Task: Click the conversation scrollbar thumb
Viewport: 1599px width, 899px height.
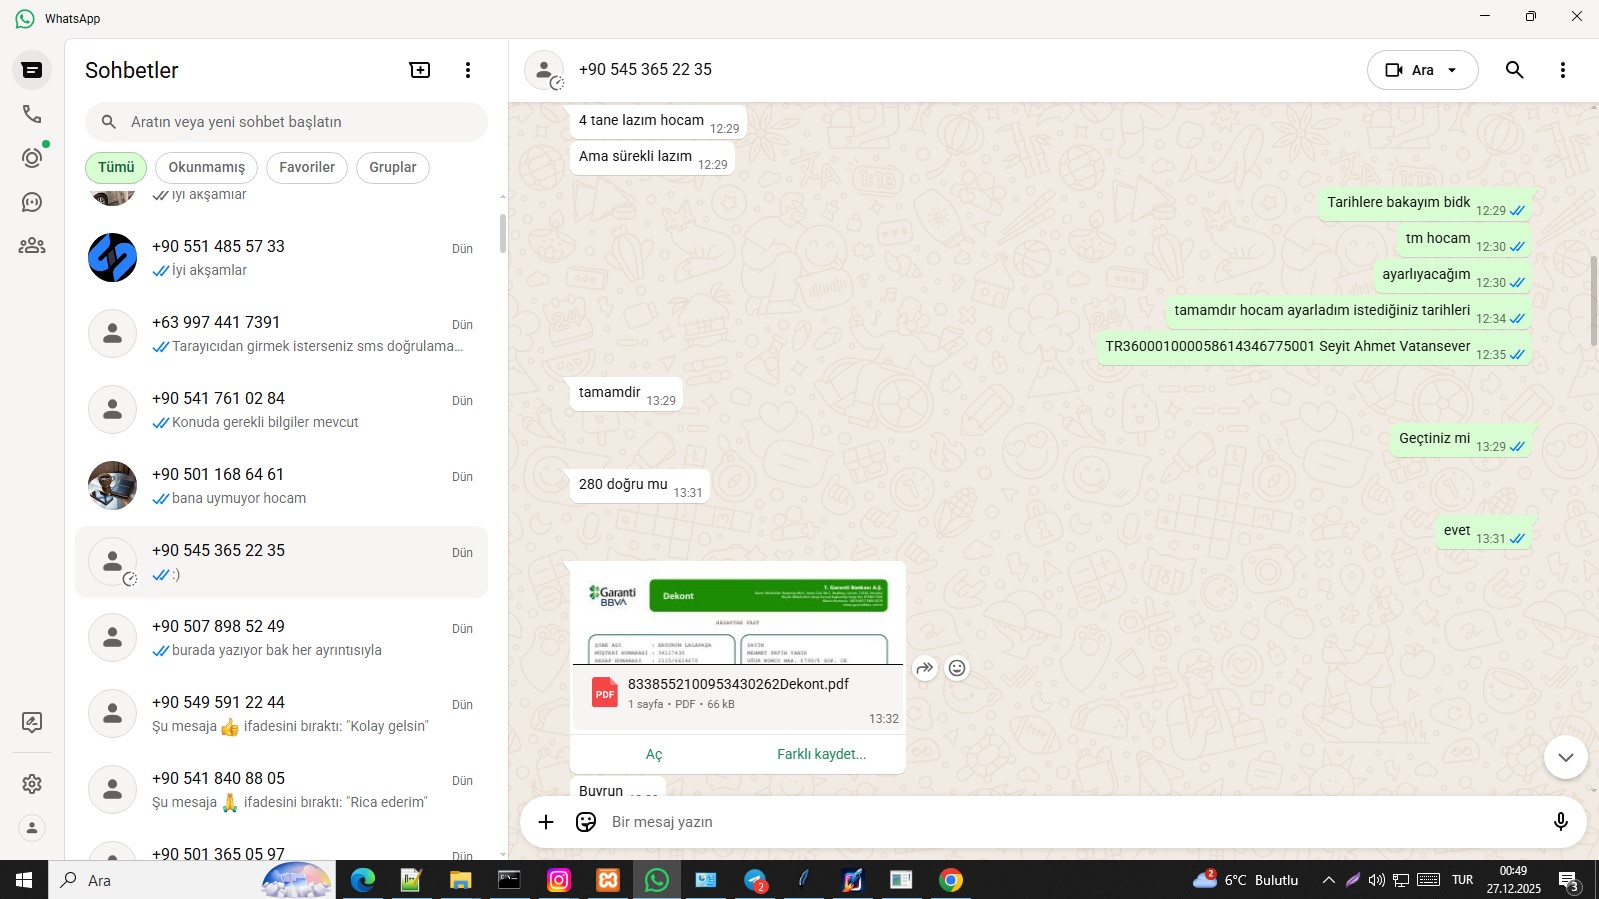Action: [1594, 300]
